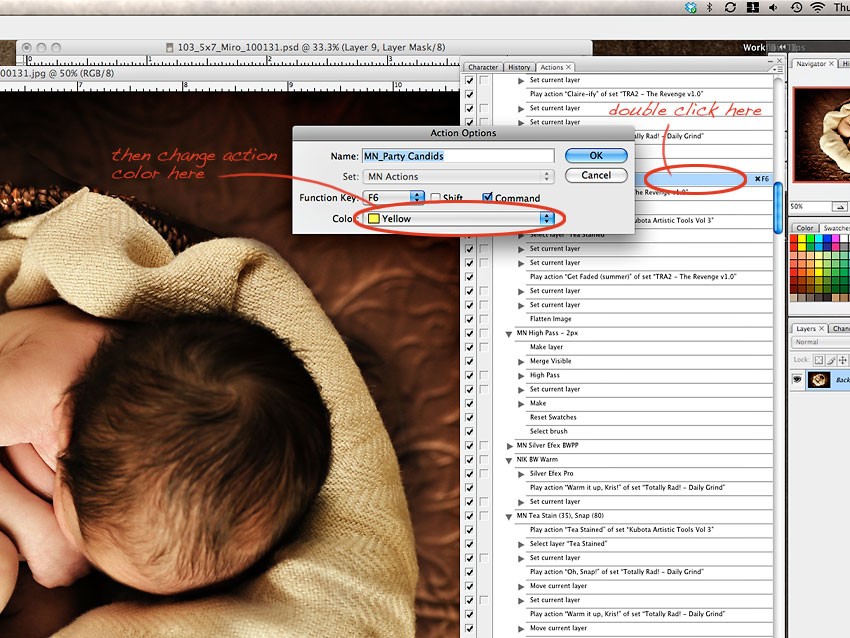Viewport: 850px width, 638px height.
Task: Select the "Select brush" step
Action: click(x=549, y=431)
